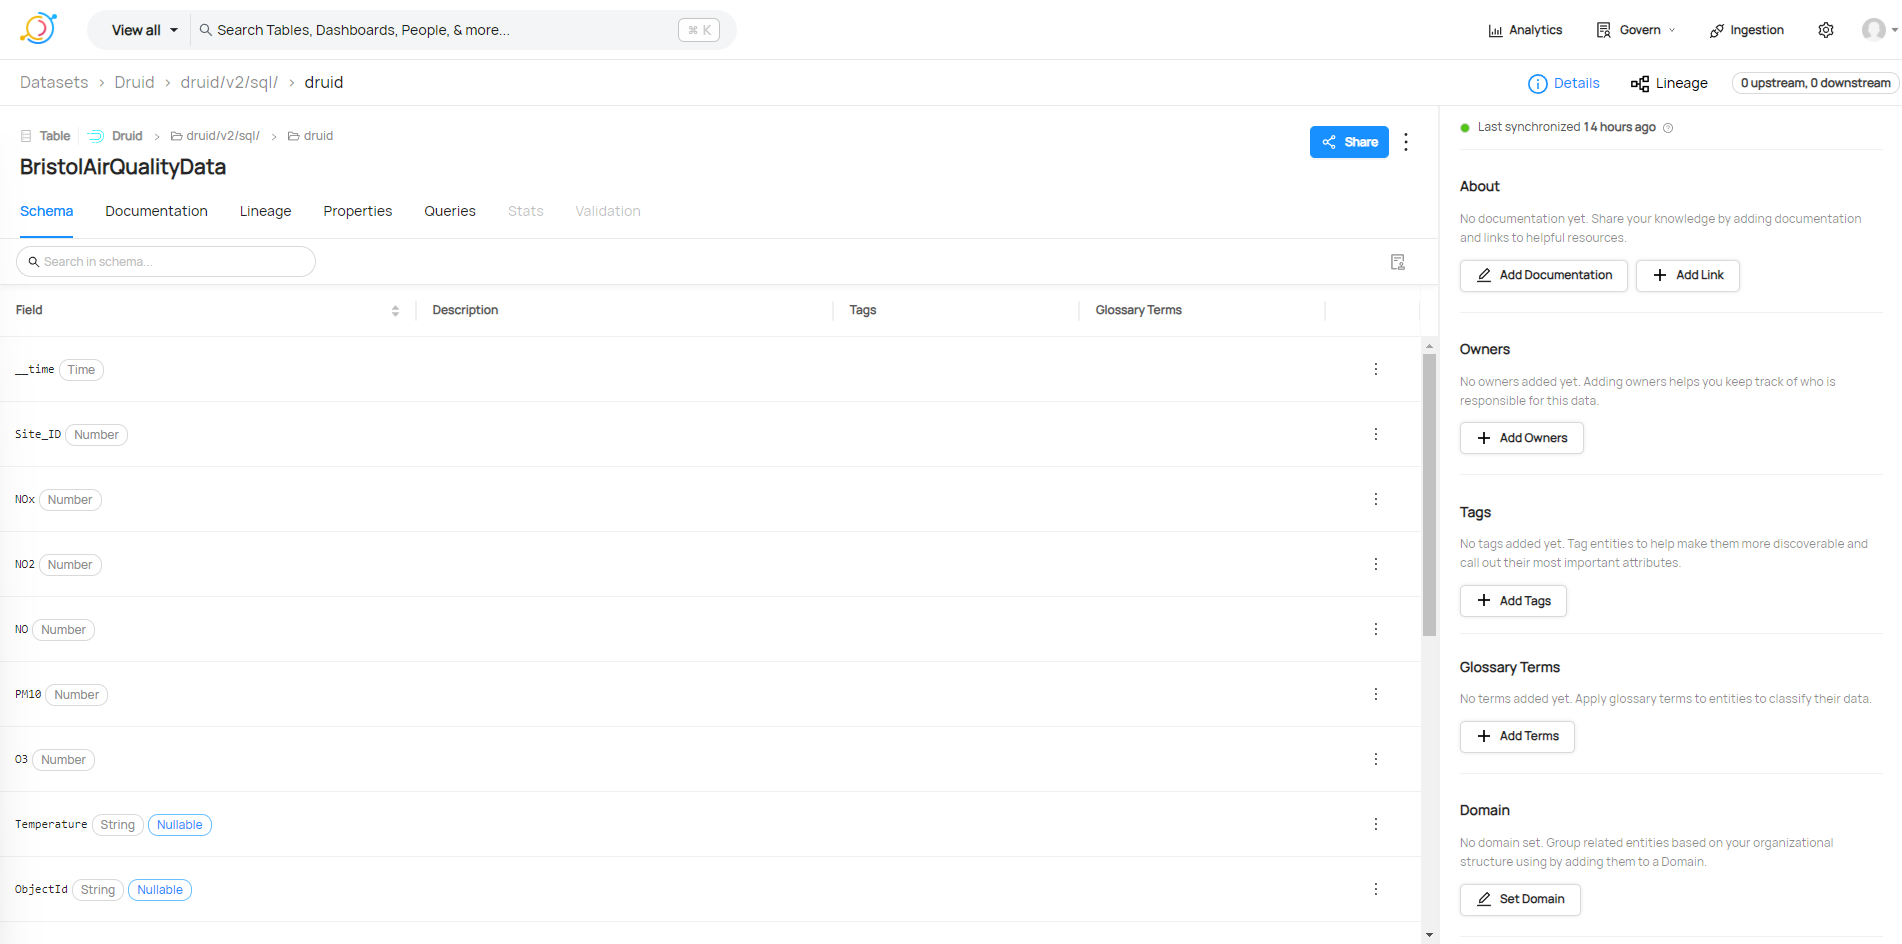1902x944 pixels.
Task: Switch to the Schema tab
Action: coord(47,211)
